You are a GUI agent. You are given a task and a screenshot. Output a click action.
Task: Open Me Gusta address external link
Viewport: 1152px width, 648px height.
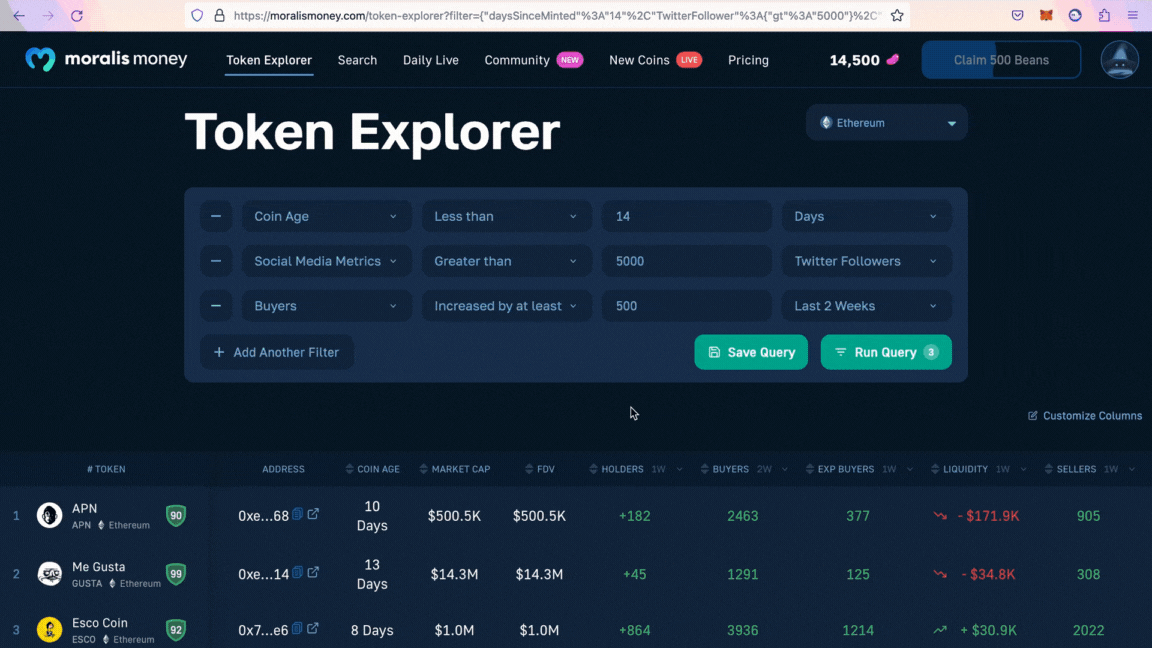point(313,572)
